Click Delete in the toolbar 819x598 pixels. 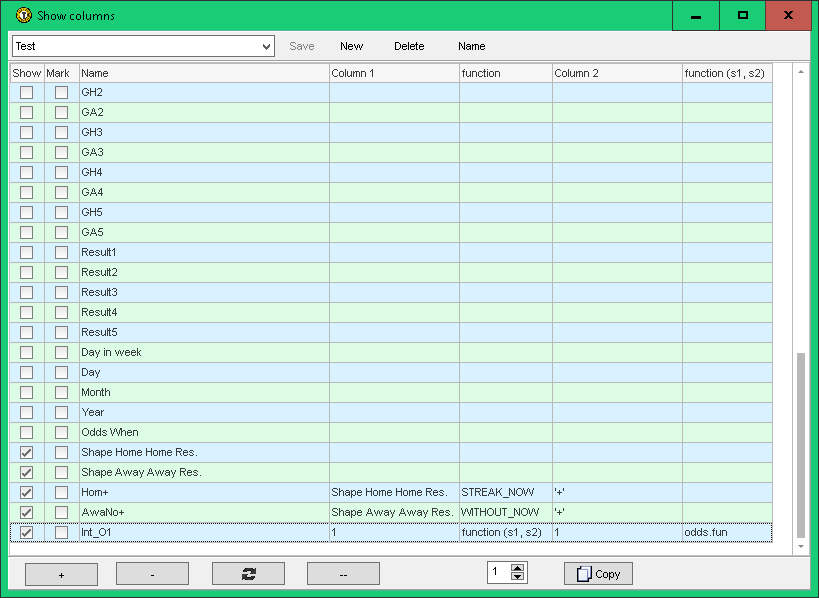click(408, 46)
